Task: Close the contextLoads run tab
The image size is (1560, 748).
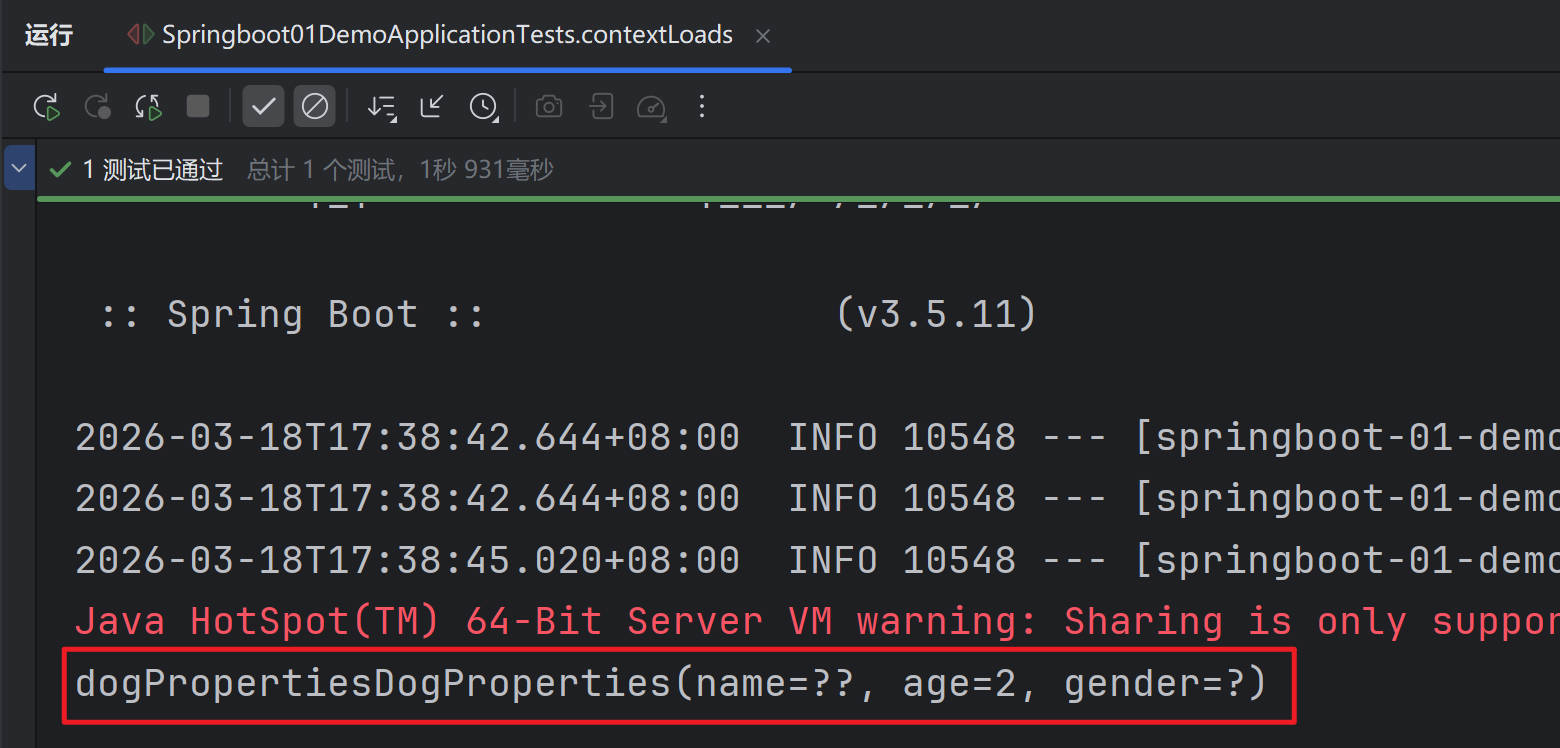Action: (x=763, y=37)
